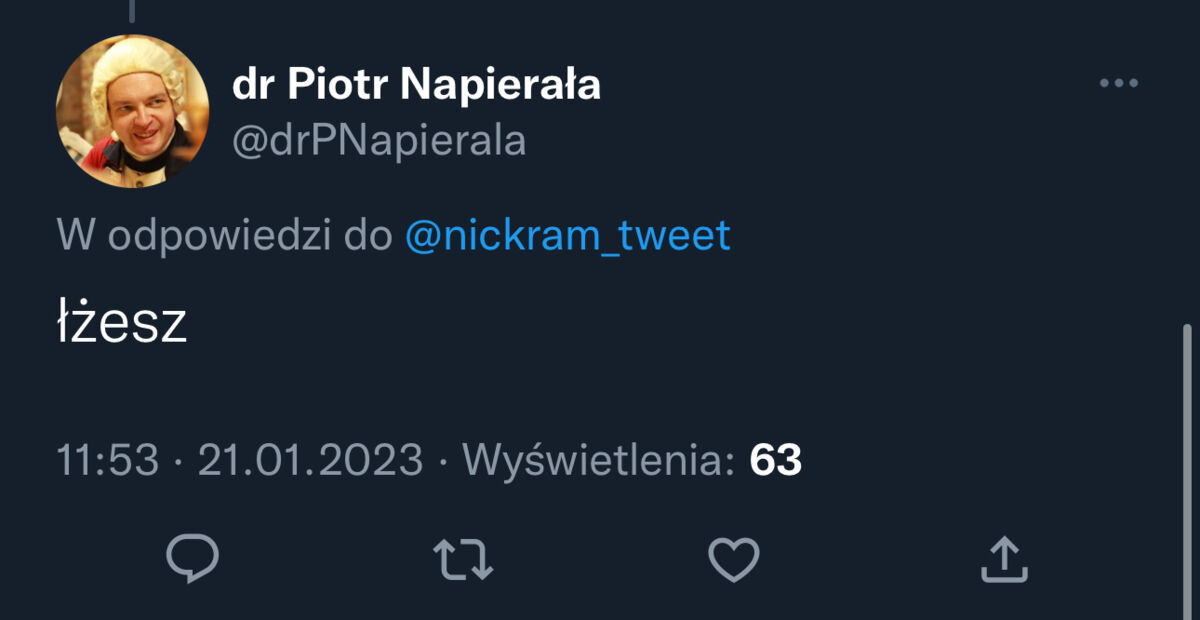Open the three-dot more options menu
Image resolution: width=1200 pixels, height=620 pixels.
(1118, 84)
